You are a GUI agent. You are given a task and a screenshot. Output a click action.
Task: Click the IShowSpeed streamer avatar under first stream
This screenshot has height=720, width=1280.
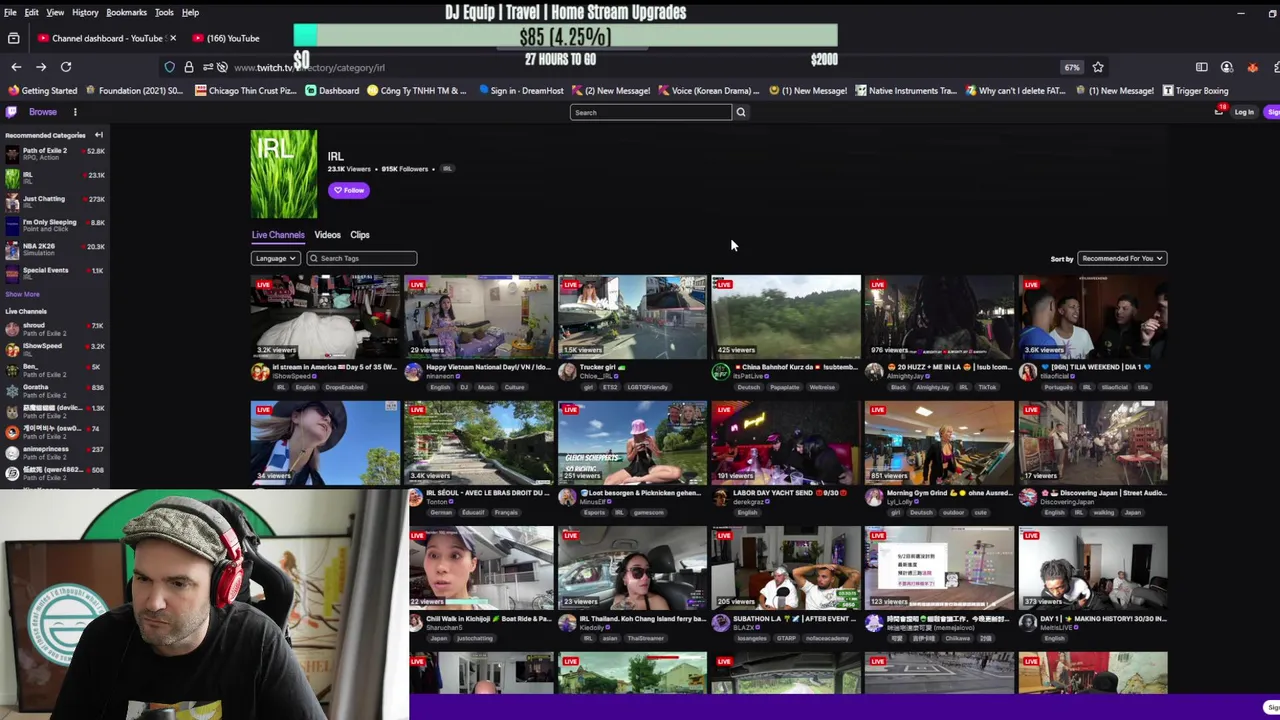pyautogui.click(x=260, y=372)
